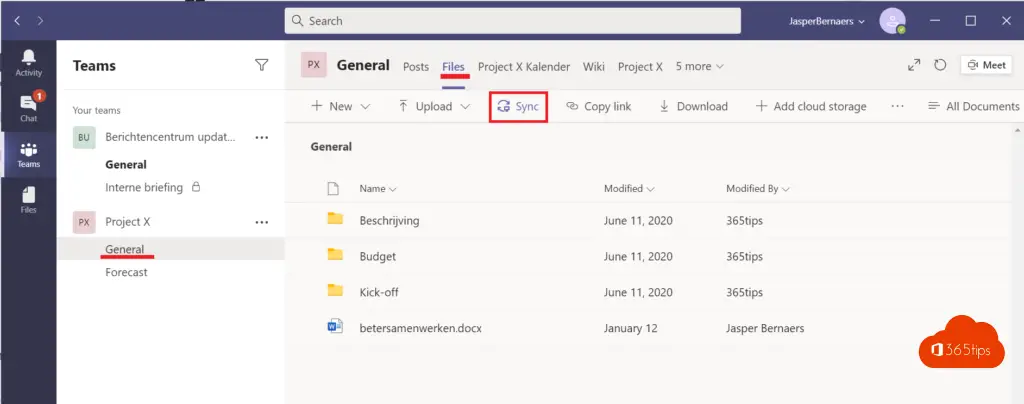
Task: Click Download in the toolbar
Action: (693, 106)
